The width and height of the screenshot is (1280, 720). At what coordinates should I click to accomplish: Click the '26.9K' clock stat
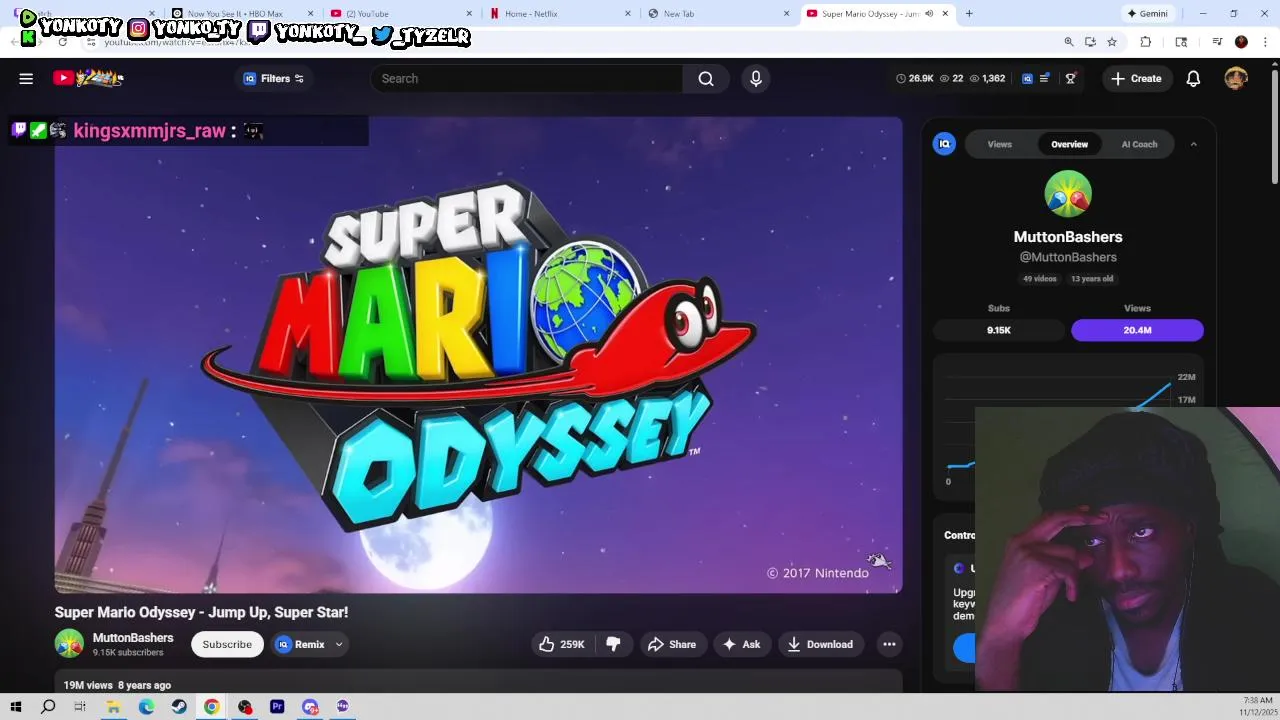915,78
